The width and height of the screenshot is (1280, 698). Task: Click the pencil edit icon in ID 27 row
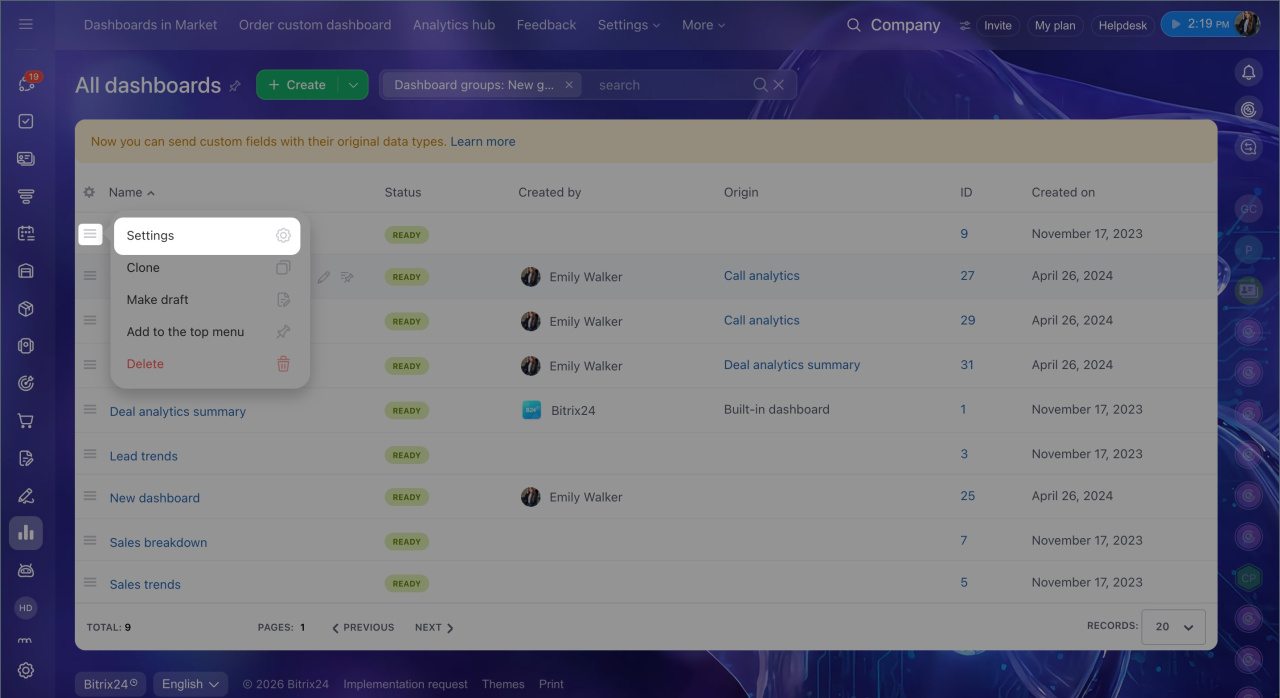pos(323,277)
